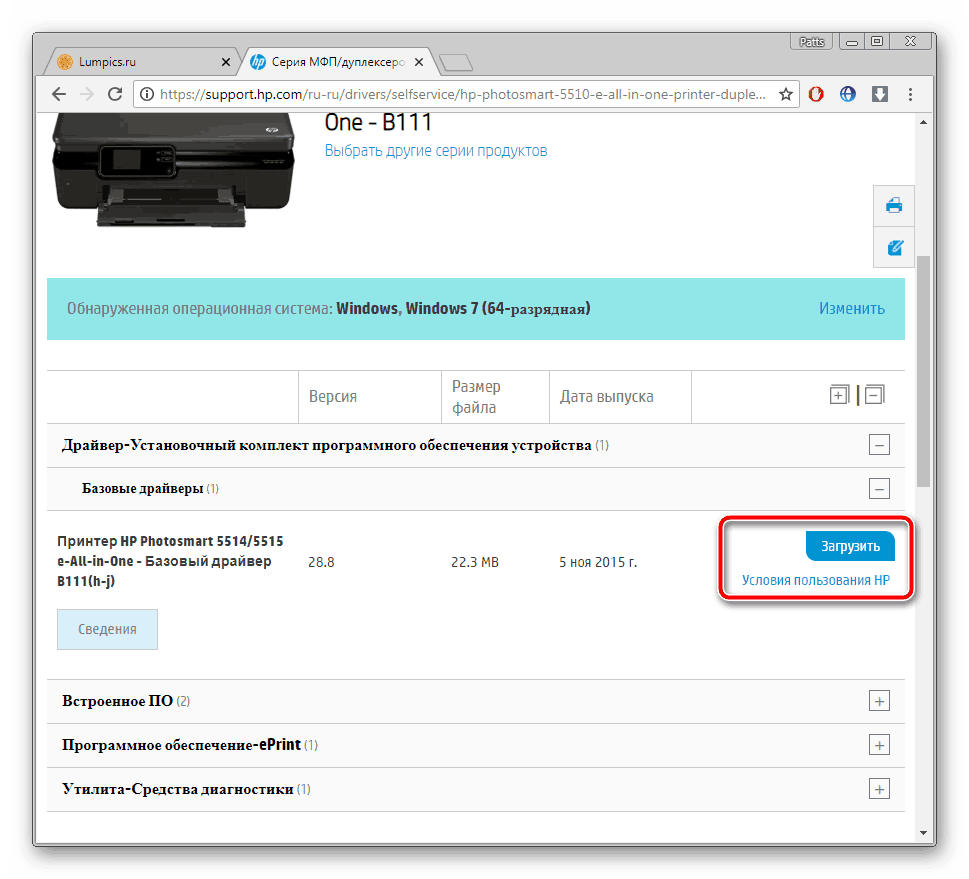Open a new browser tab
Image resolution: width=969 pixels, height=879 pixels.
coord(456,63)
